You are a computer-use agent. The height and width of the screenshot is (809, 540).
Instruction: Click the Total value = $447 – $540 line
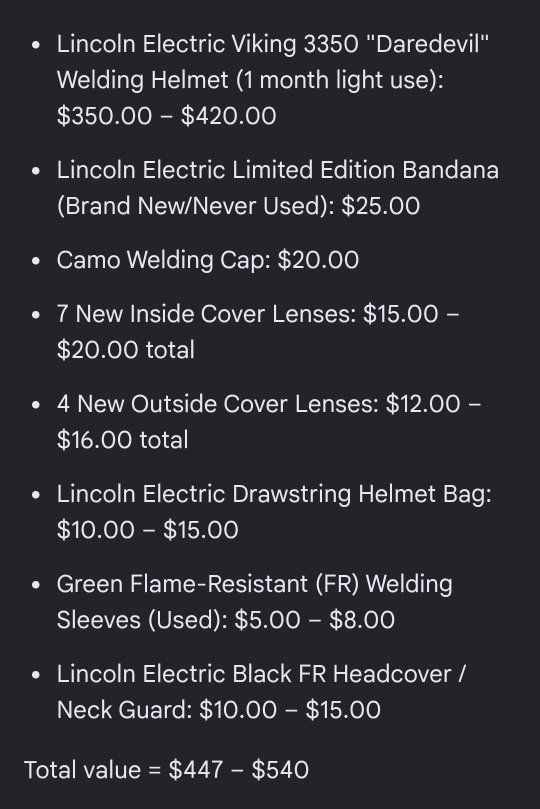(167, 770)
